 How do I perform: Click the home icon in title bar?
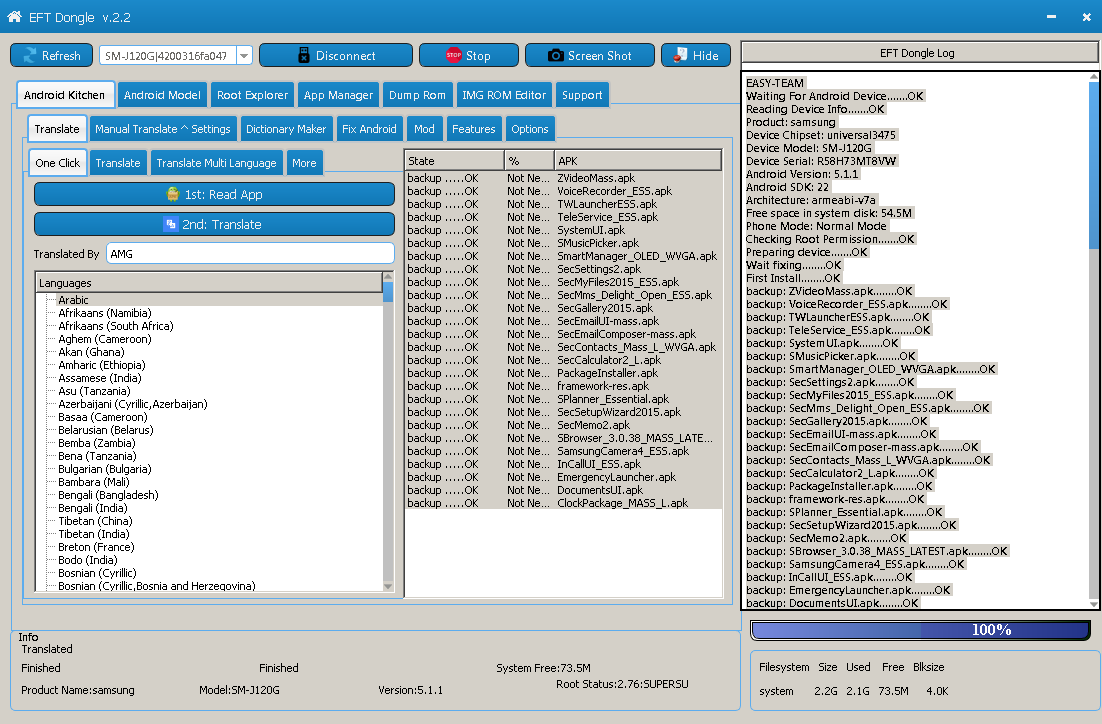[14, 18]
